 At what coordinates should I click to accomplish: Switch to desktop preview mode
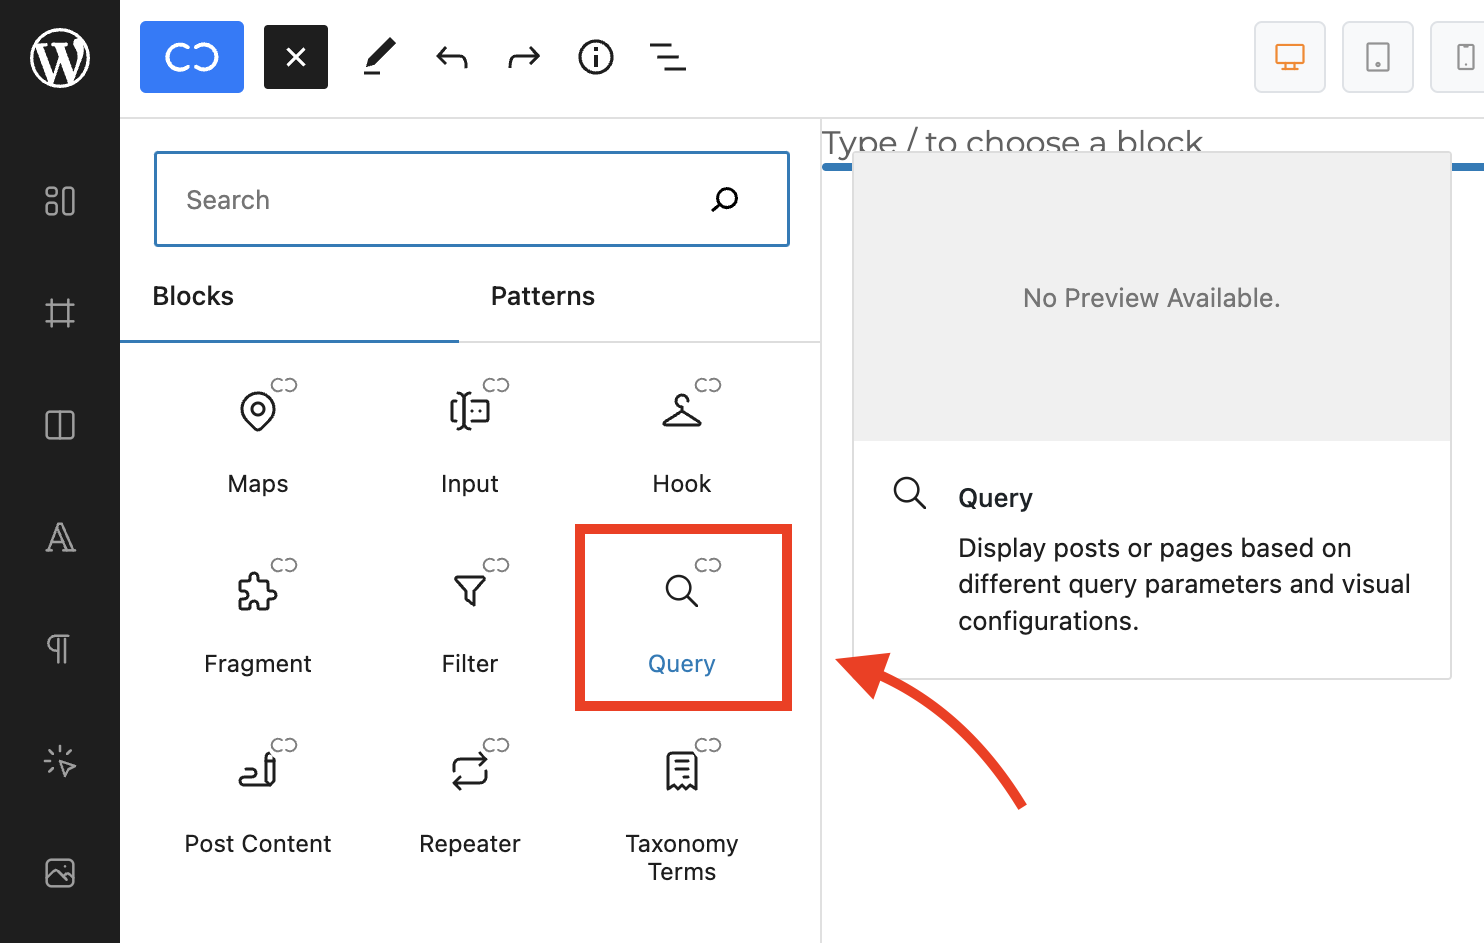(x=1290, y=57)
